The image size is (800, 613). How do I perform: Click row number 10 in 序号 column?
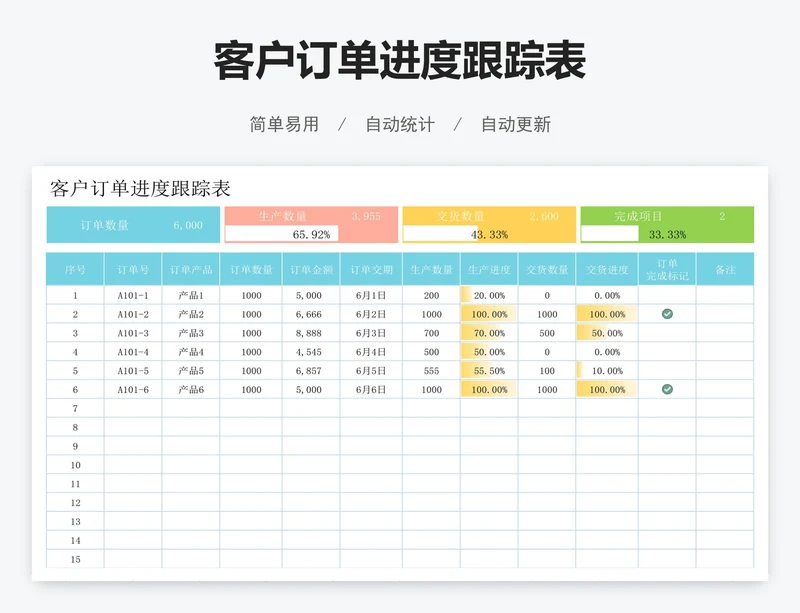click(x=75, y=465)
